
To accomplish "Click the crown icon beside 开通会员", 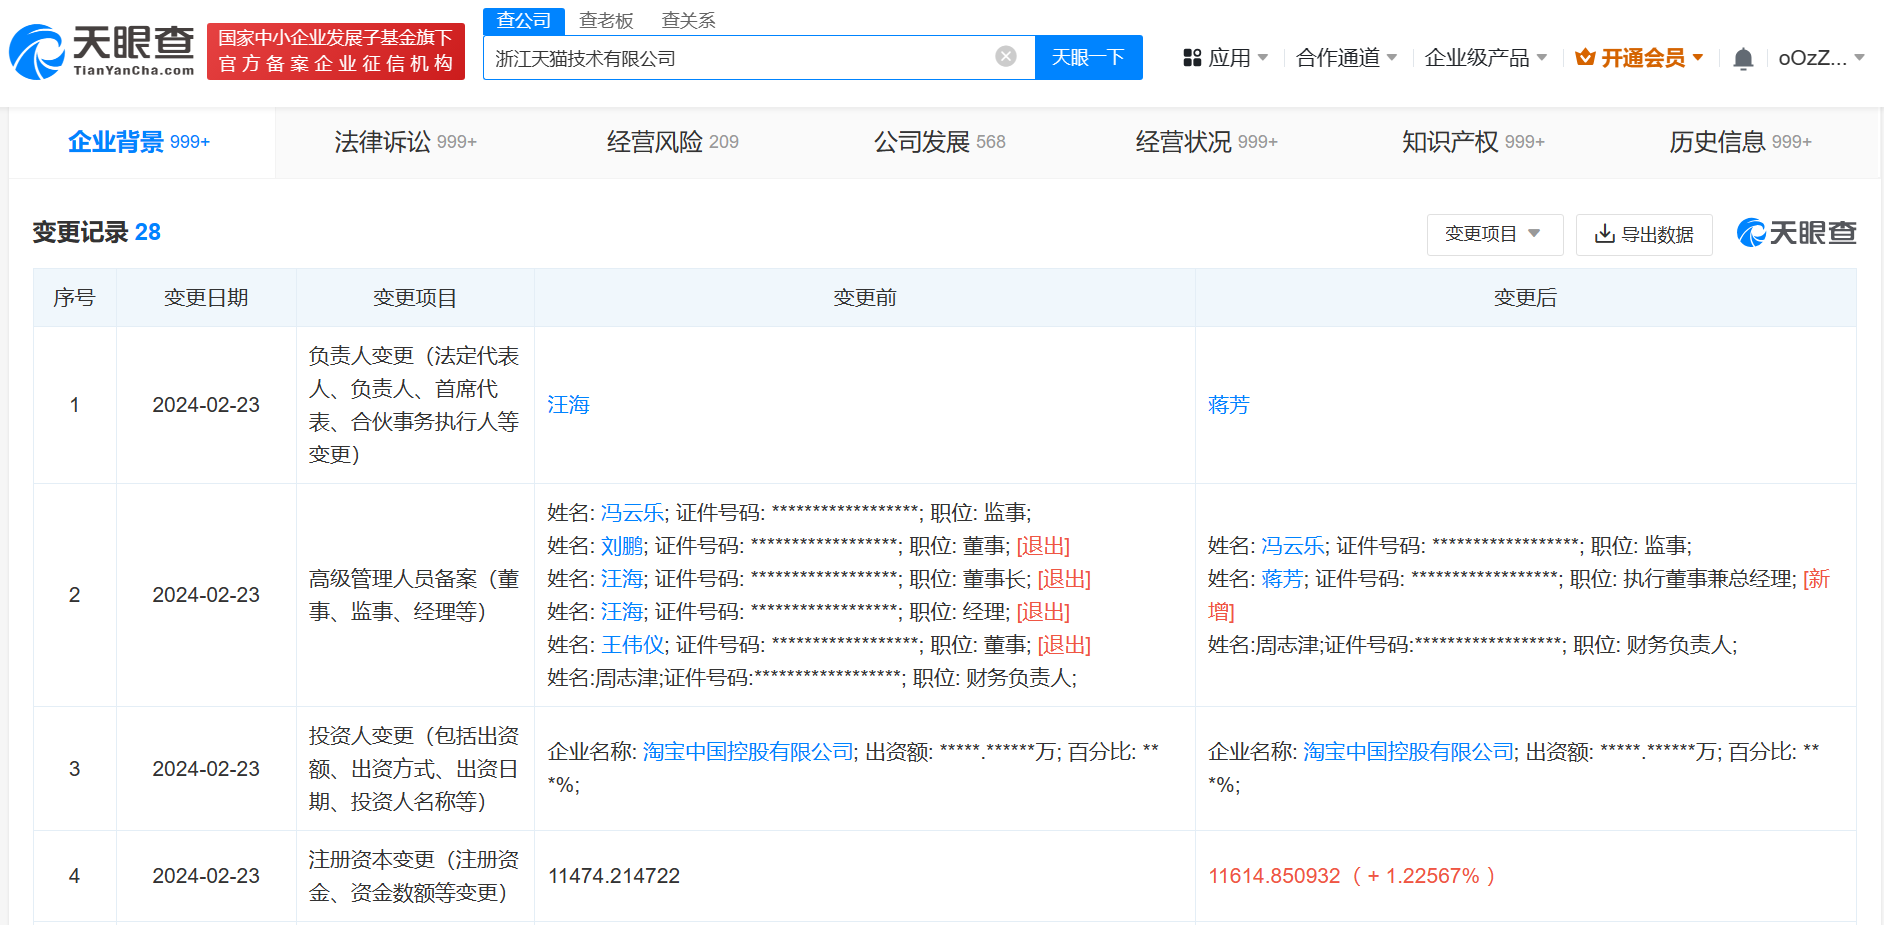I will (1585, 57).
